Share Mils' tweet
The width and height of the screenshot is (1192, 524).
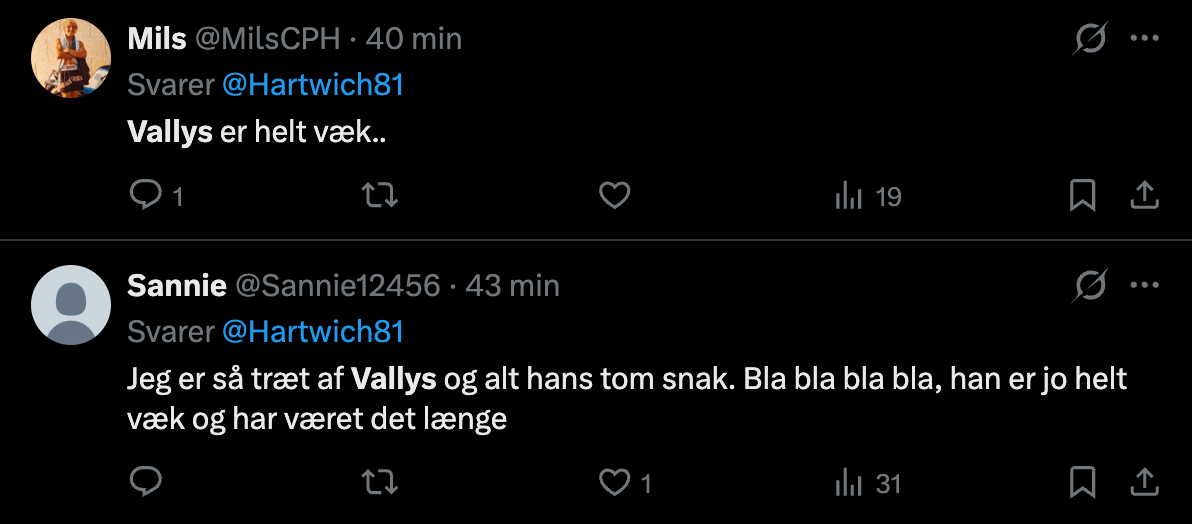point(1143,196)
